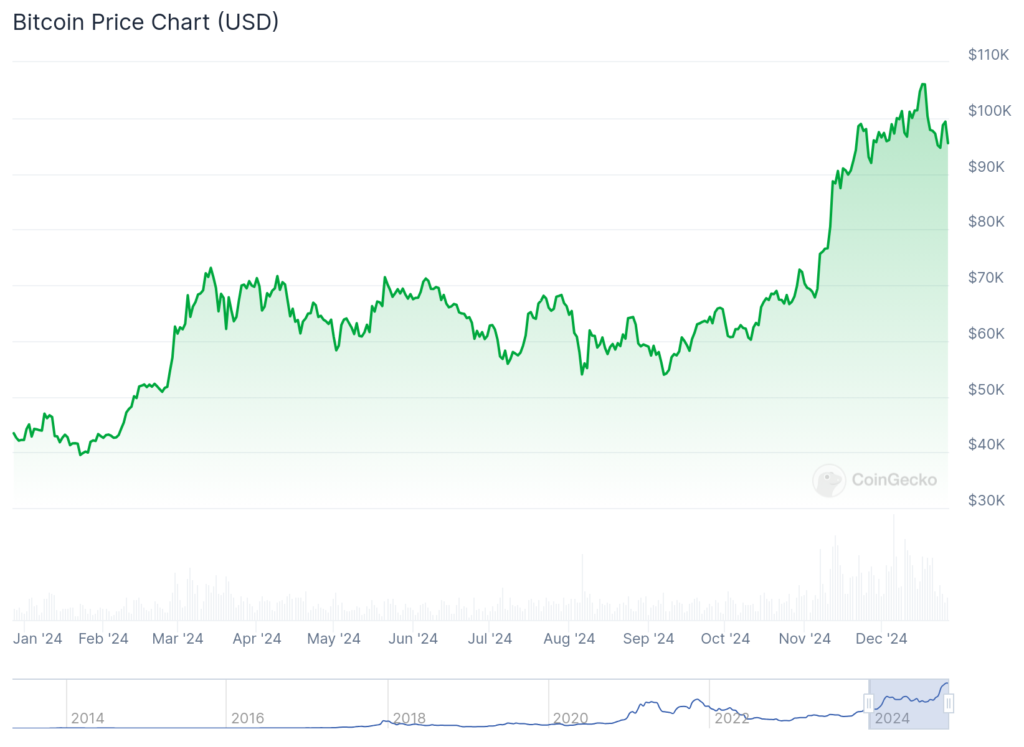Click the Bitcoin Price Chart (USD) title

click(146, 22)
